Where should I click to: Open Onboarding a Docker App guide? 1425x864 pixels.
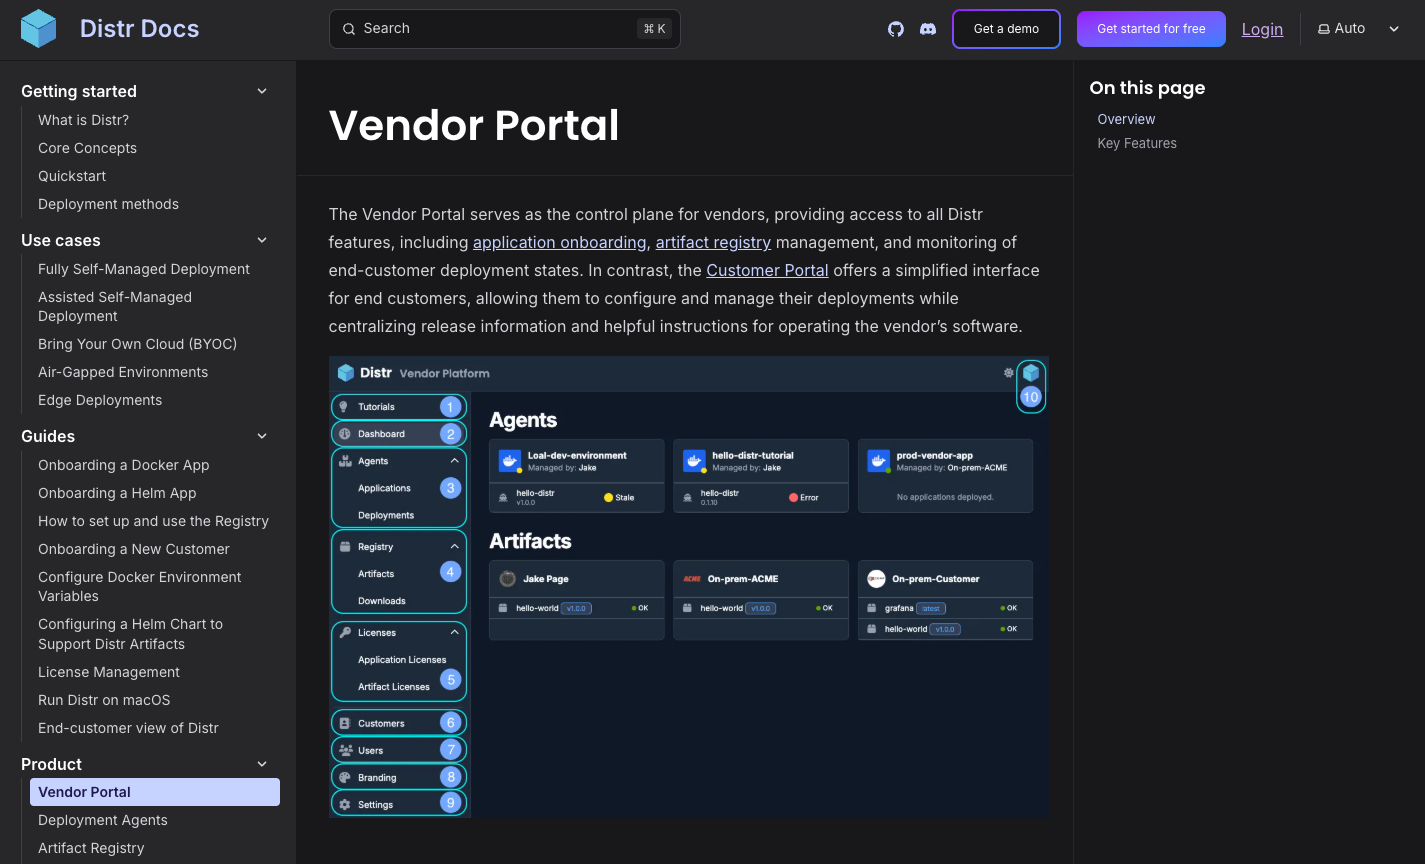pyautogui.click(x=124, y=465)
